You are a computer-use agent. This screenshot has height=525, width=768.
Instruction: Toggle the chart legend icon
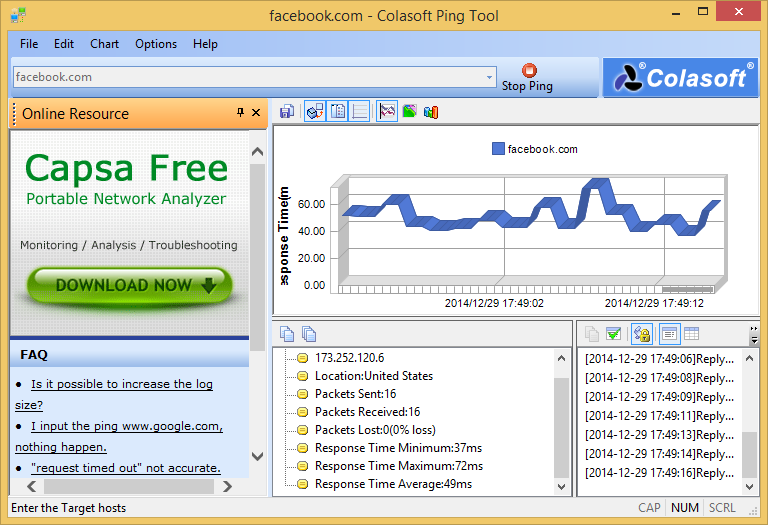(x=337, y=112)
